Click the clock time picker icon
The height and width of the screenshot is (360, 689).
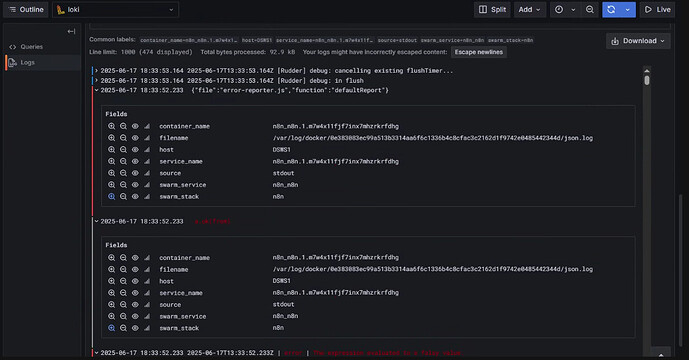(x=559, y=10)
